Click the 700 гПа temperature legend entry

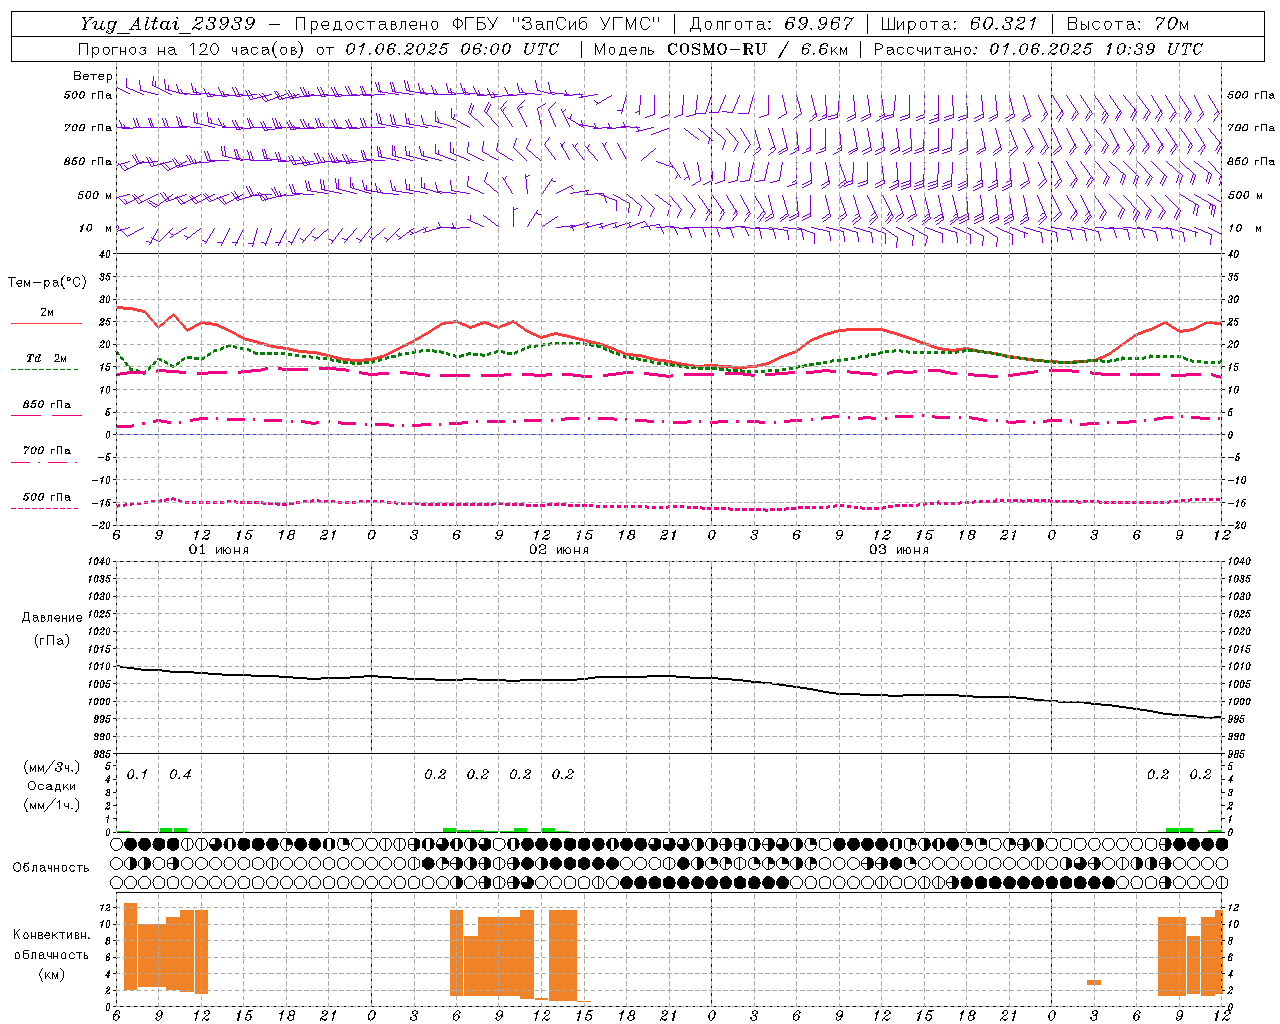point(47,451)
